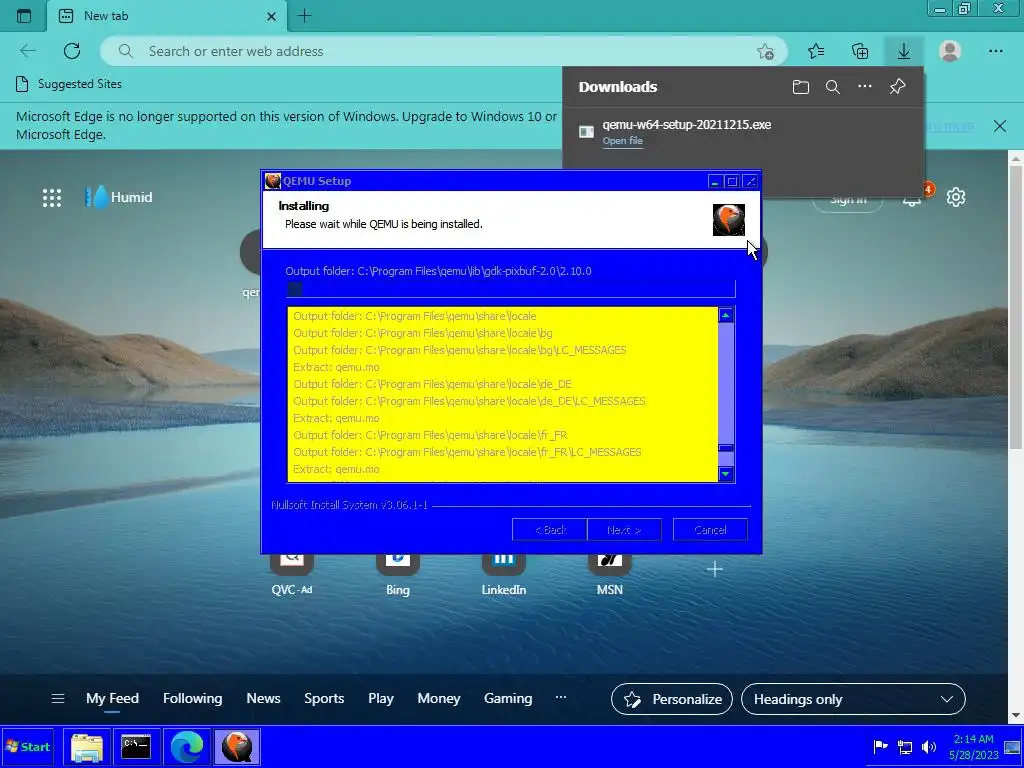This screenshot has width=1024, height=768.
Task: Open File Explorer from taskbar
Action: pyautogui.click(x=87, y=747)
